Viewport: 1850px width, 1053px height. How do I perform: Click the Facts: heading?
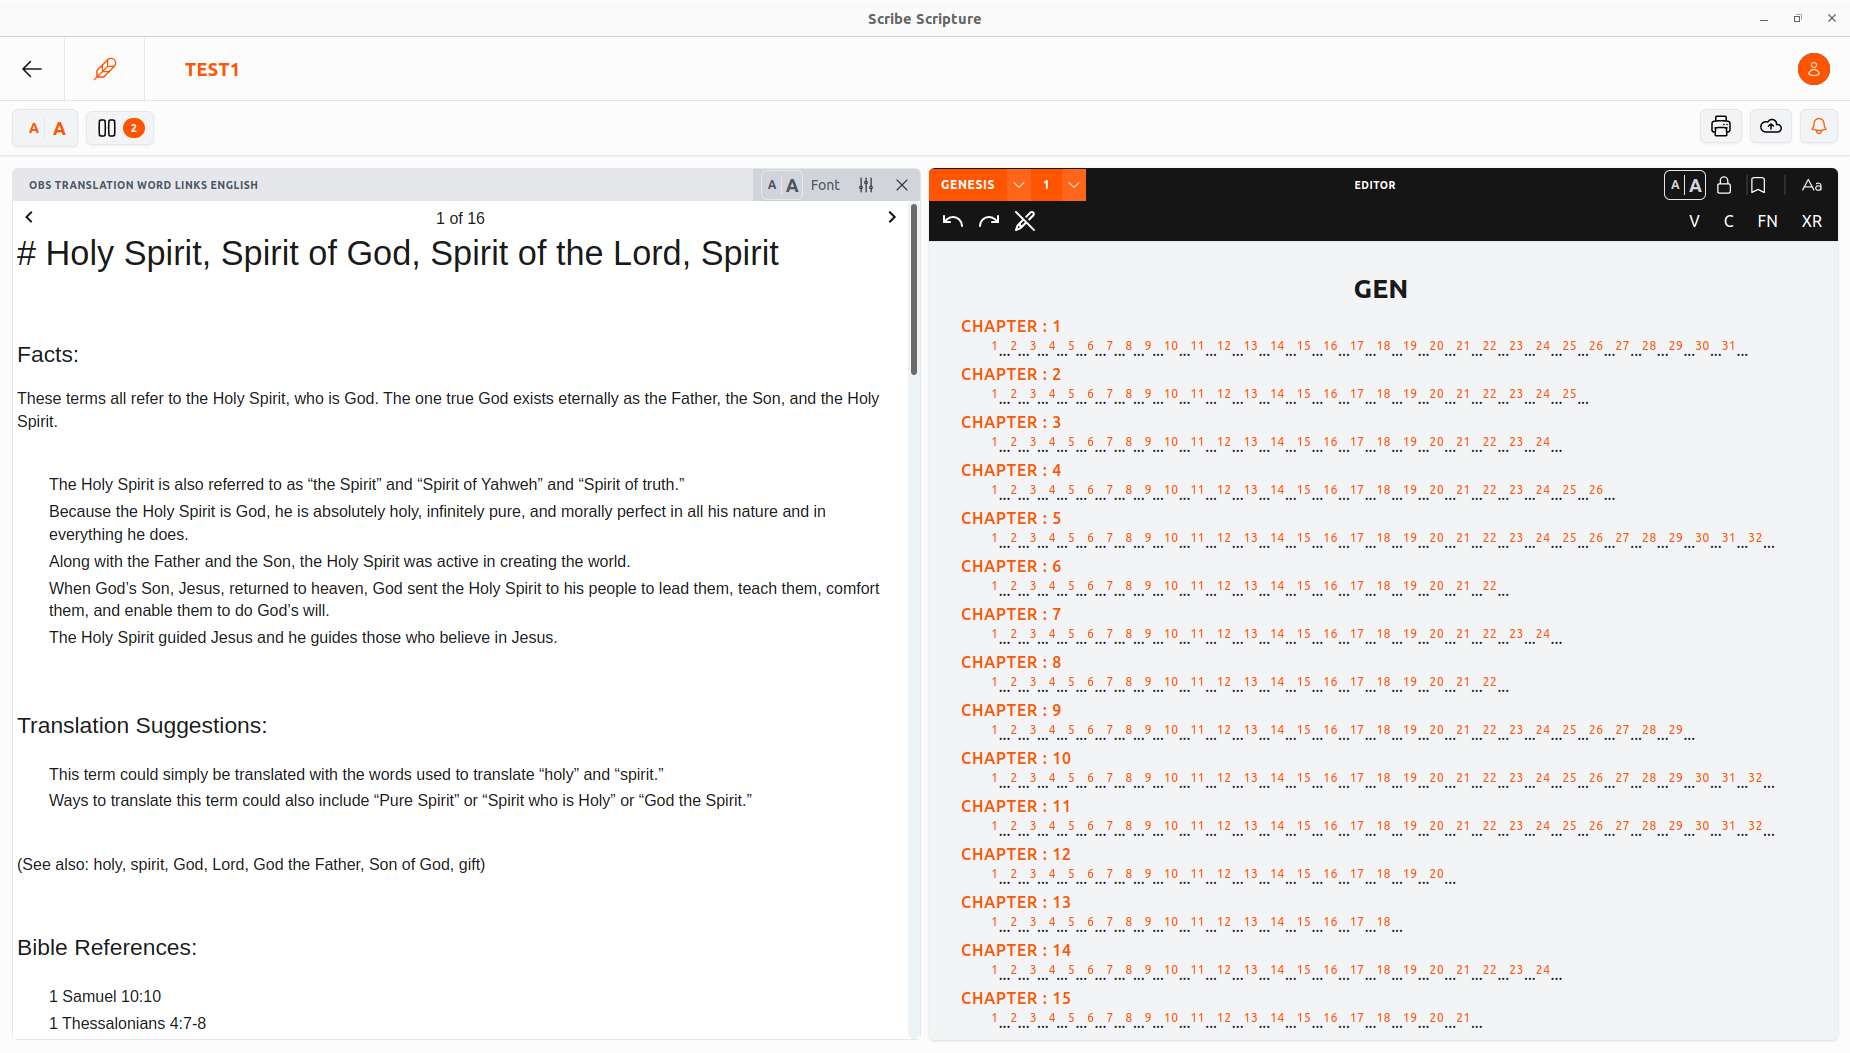click(48, 355)
